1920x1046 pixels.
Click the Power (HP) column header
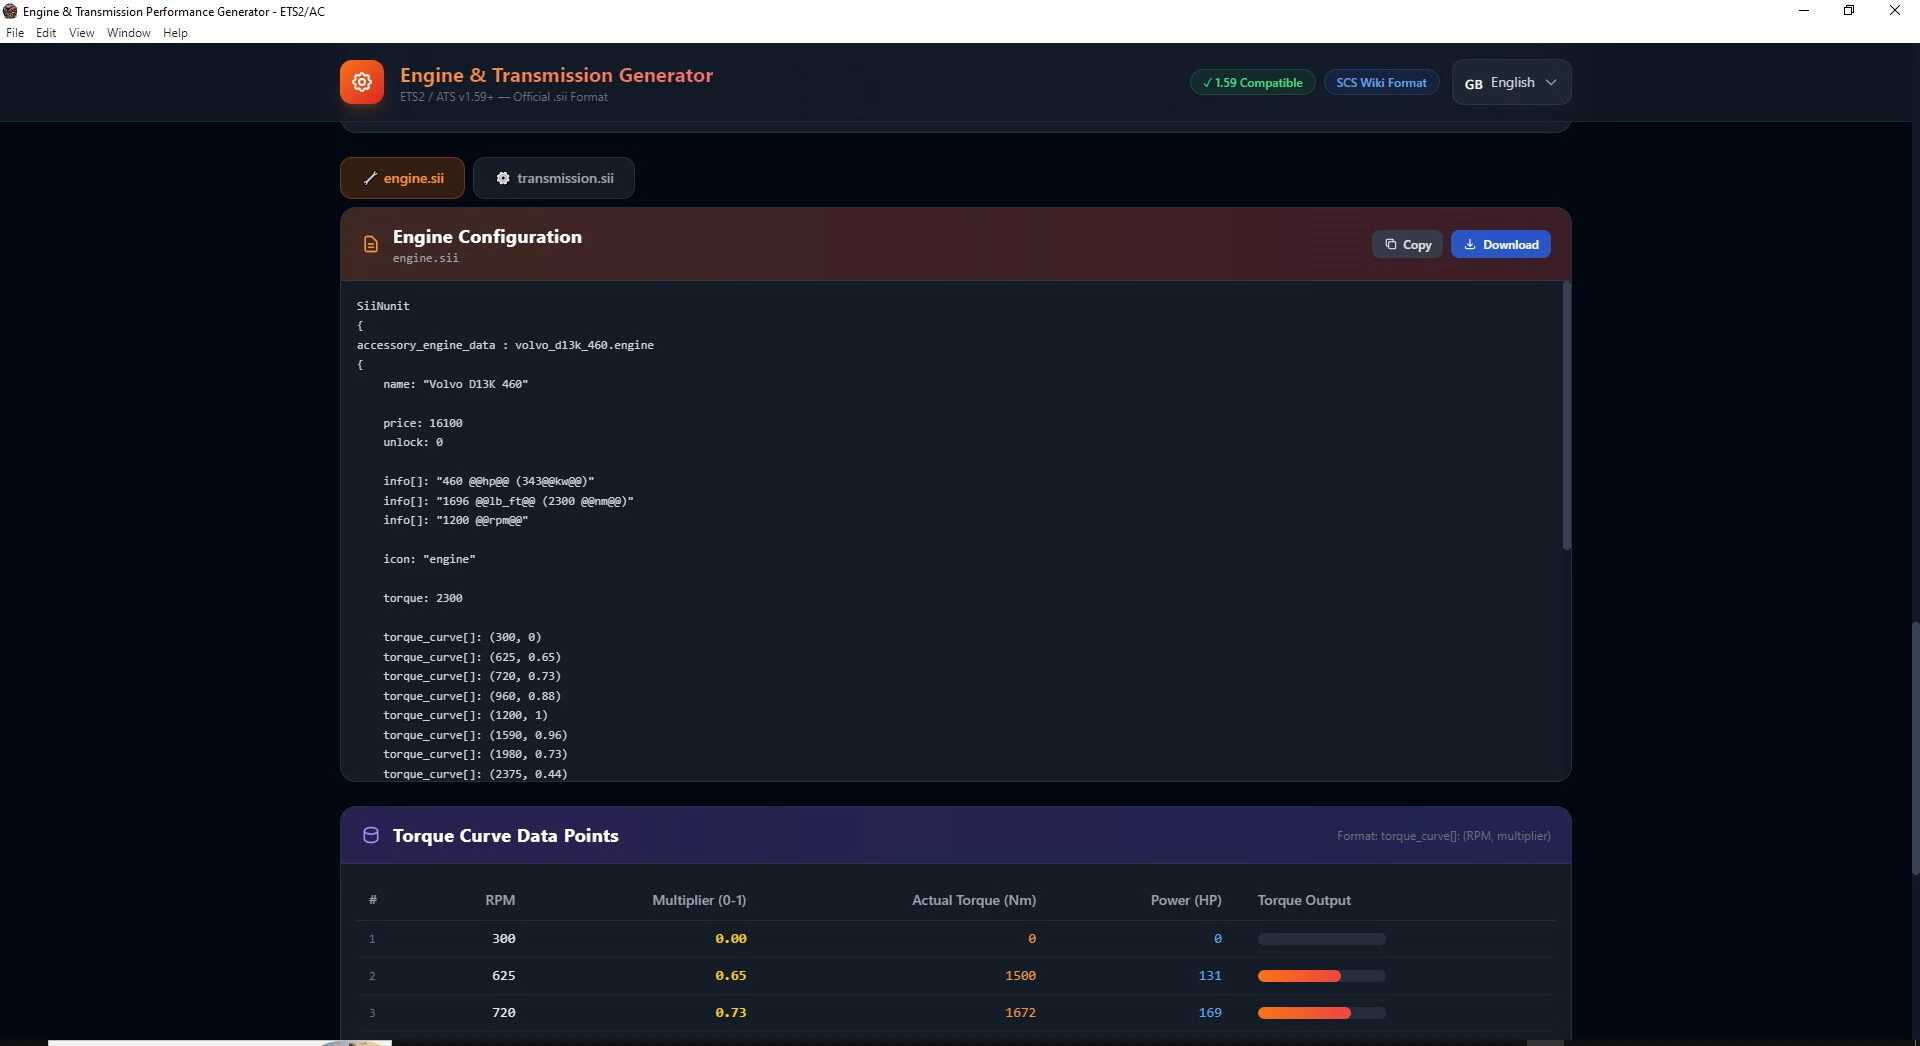pos(1186,900)
